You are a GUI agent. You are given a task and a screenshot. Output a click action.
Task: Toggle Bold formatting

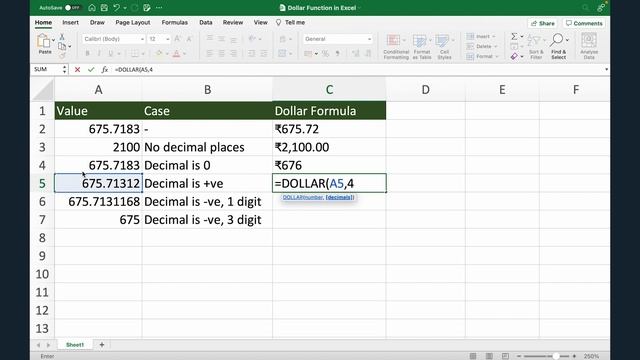87,53
